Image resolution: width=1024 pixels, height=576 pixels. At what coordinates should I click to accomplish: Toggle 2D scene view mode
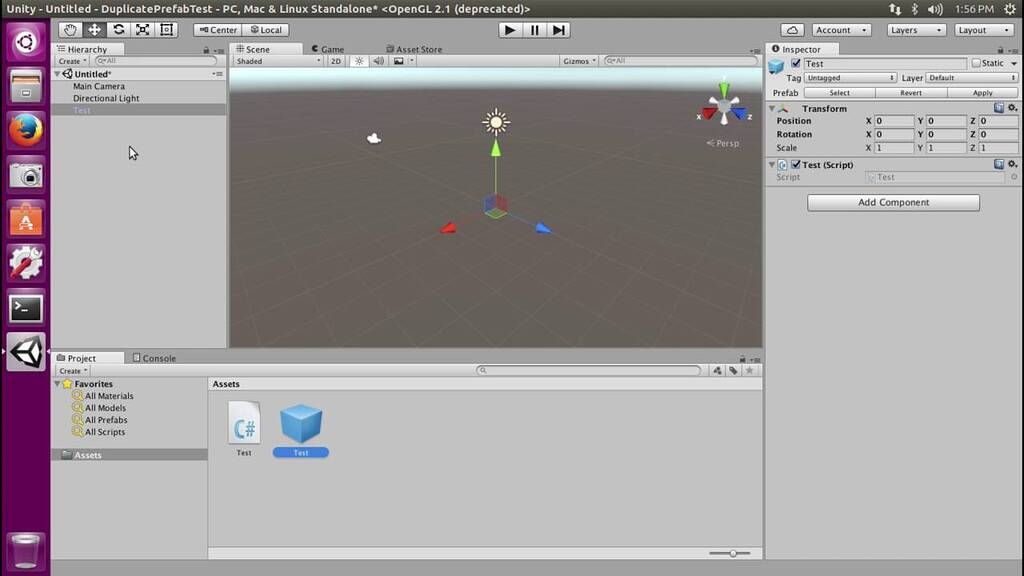coord(336,61)
